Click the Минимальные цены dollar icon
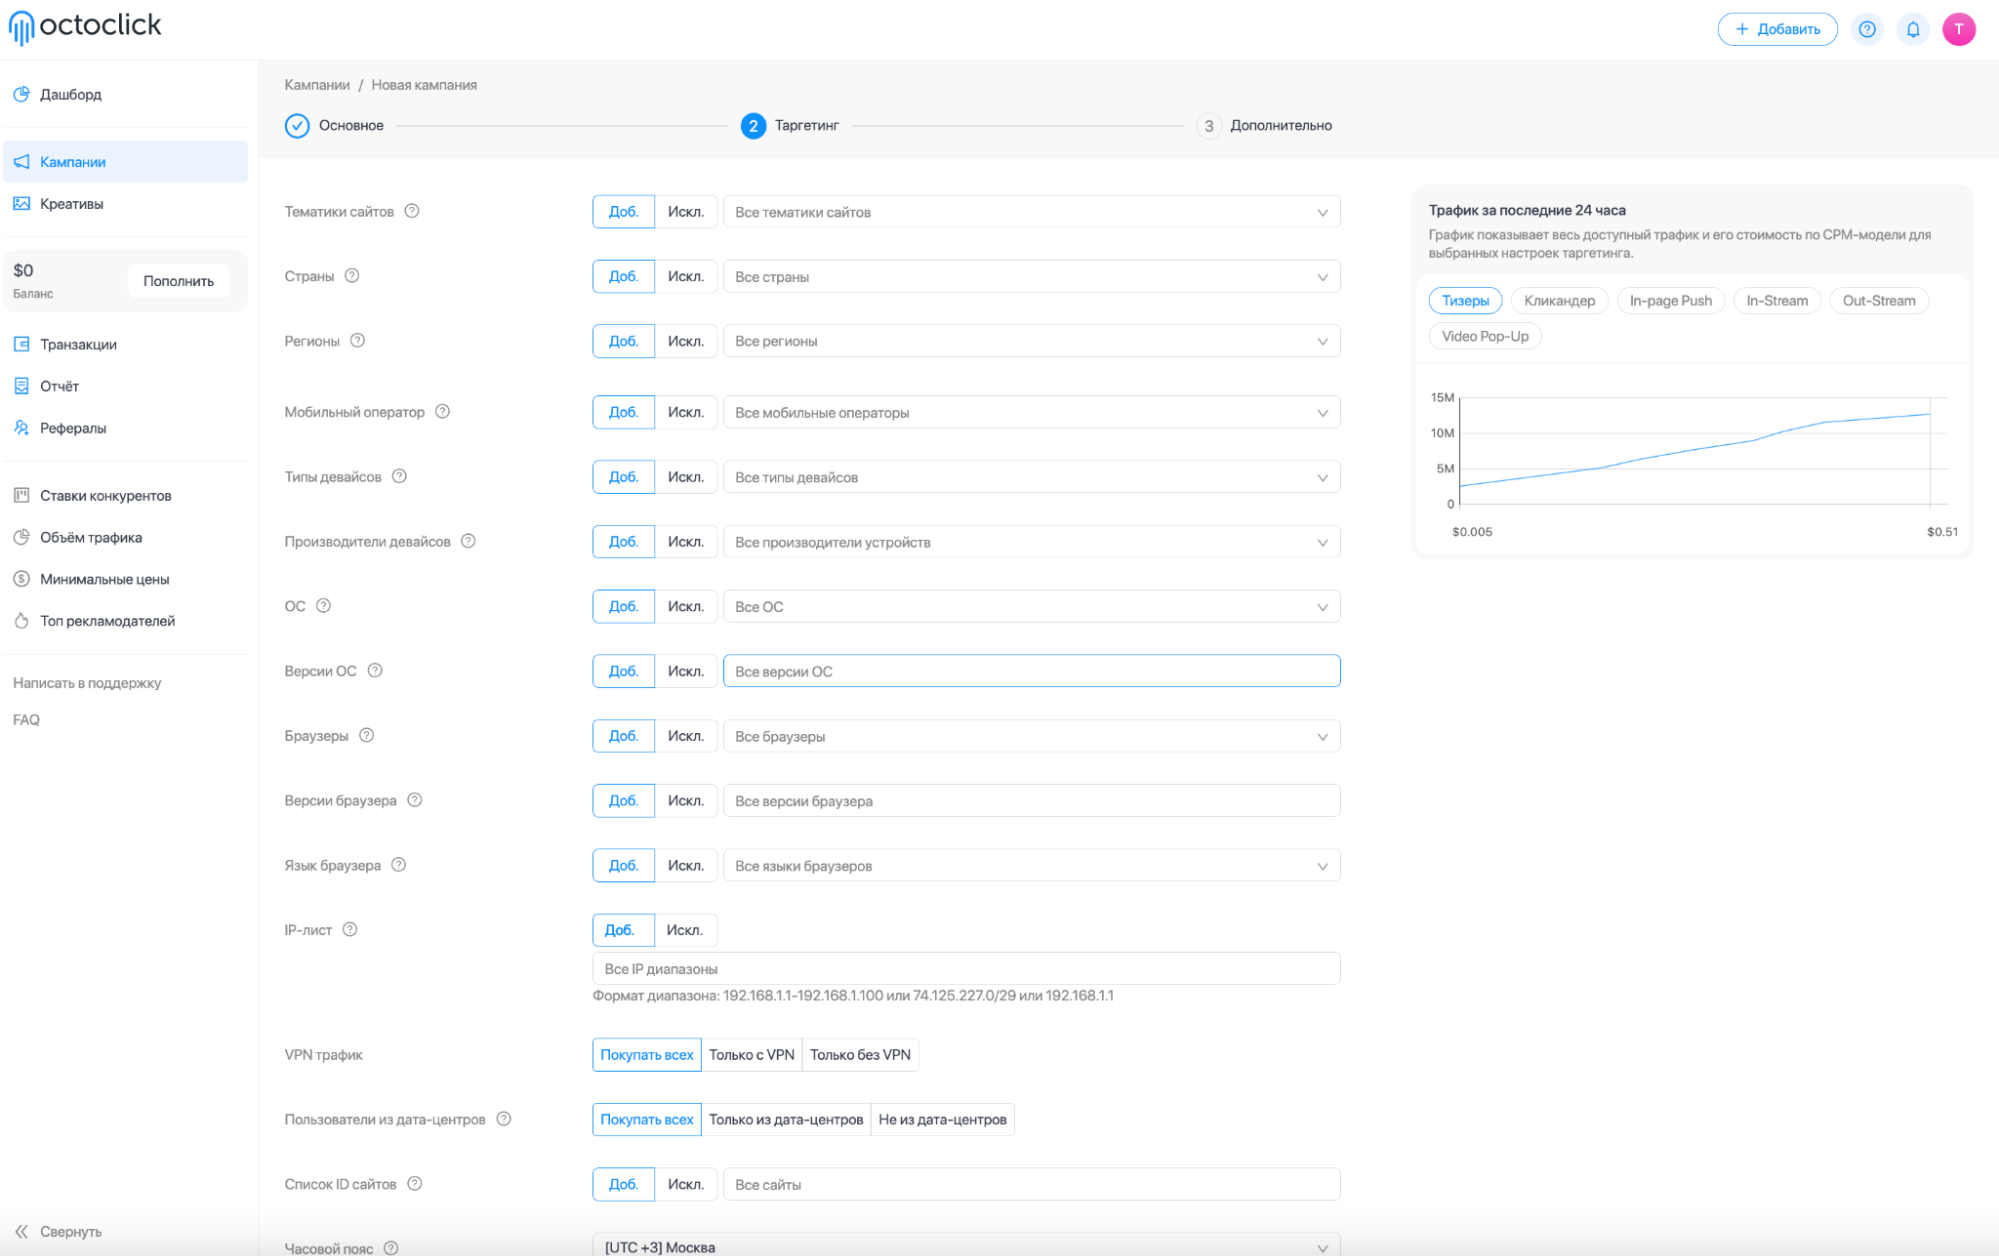 click(21, 579)
